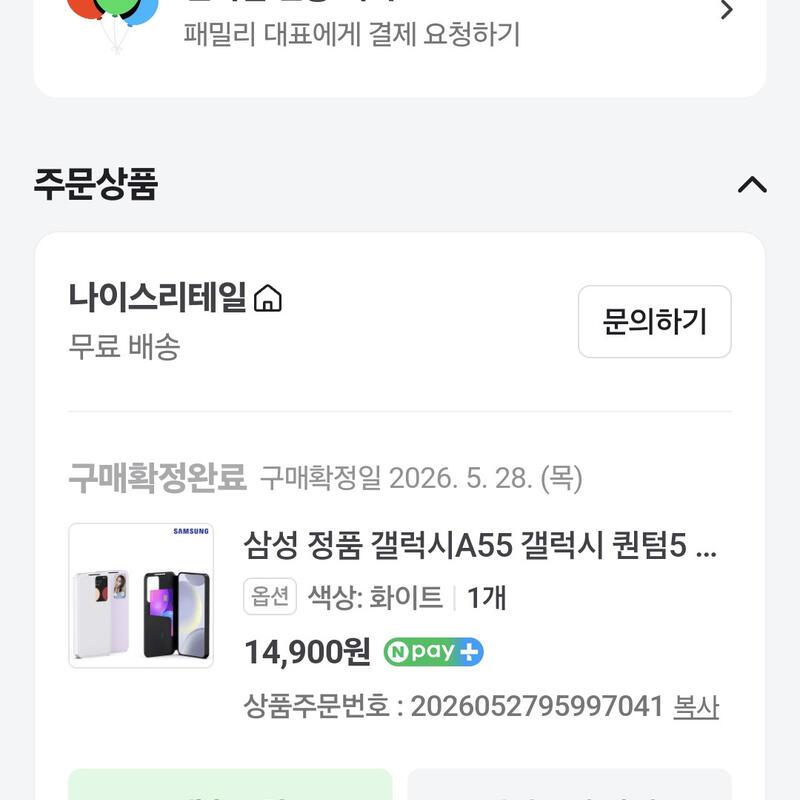The image size is (800, 800).
Task: Open the Samsung phone case product thumbnail
Action: click(141, 595)
